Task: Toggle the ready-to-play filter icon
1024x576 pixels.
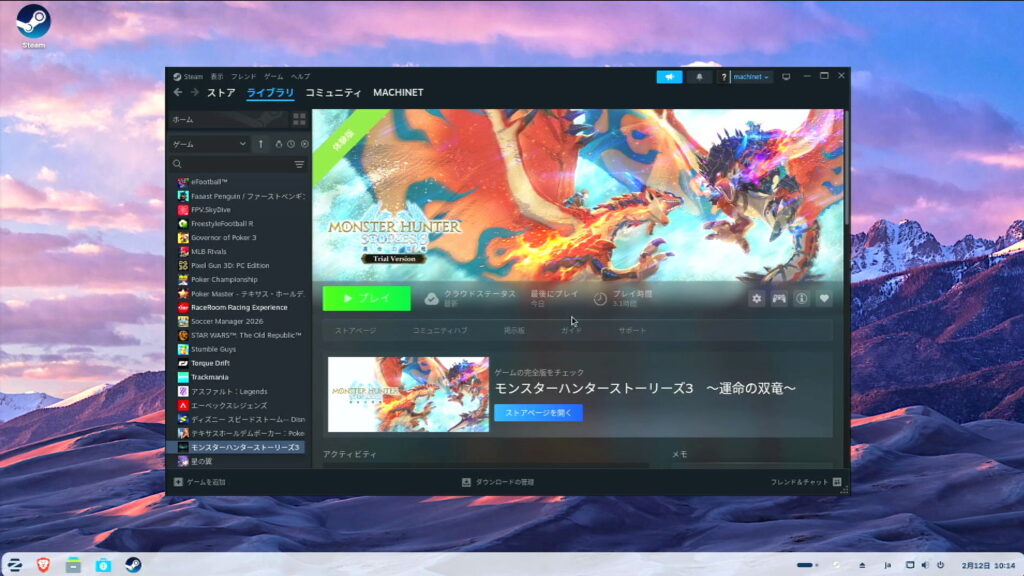Action: tap(304, 144)
